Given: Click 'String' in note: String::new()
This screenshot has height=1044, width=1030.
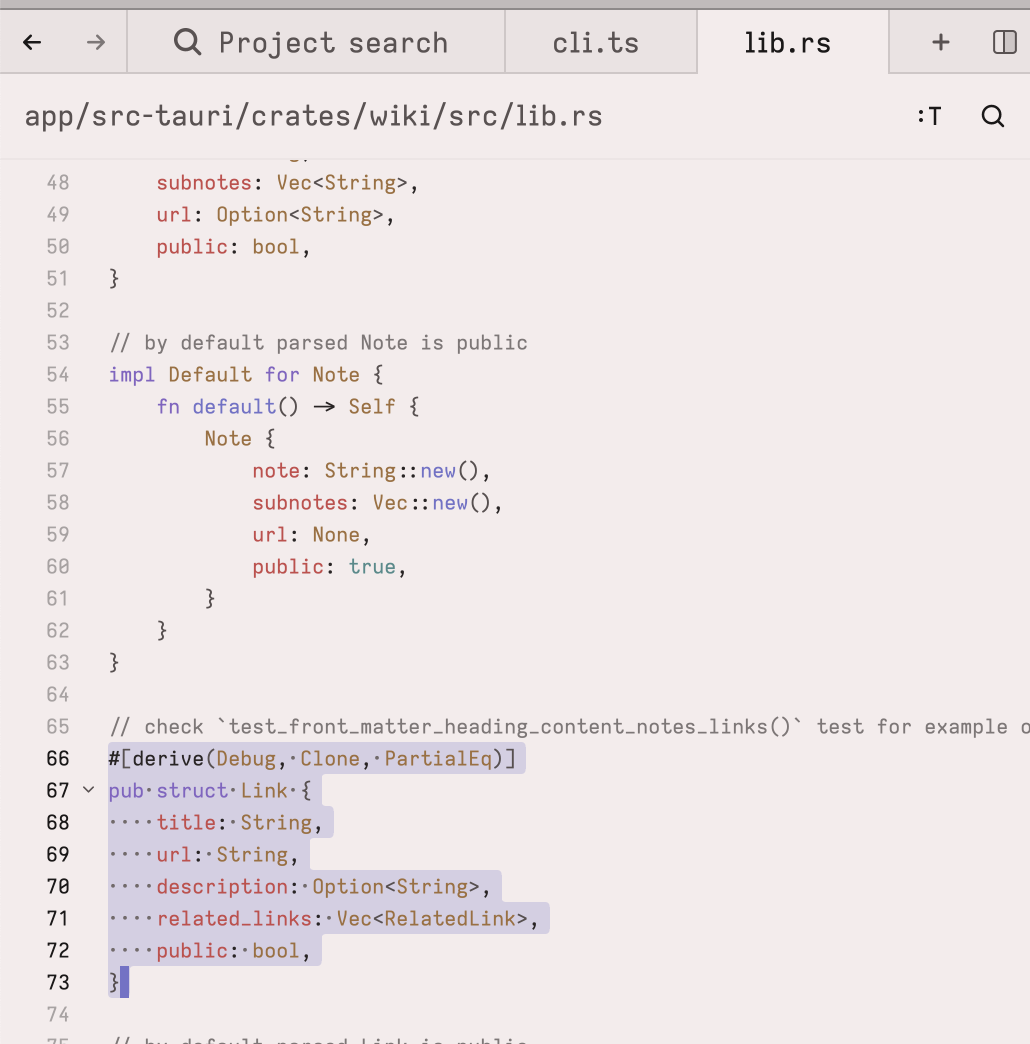Looking at the screenshot, I should coord(360,471).
